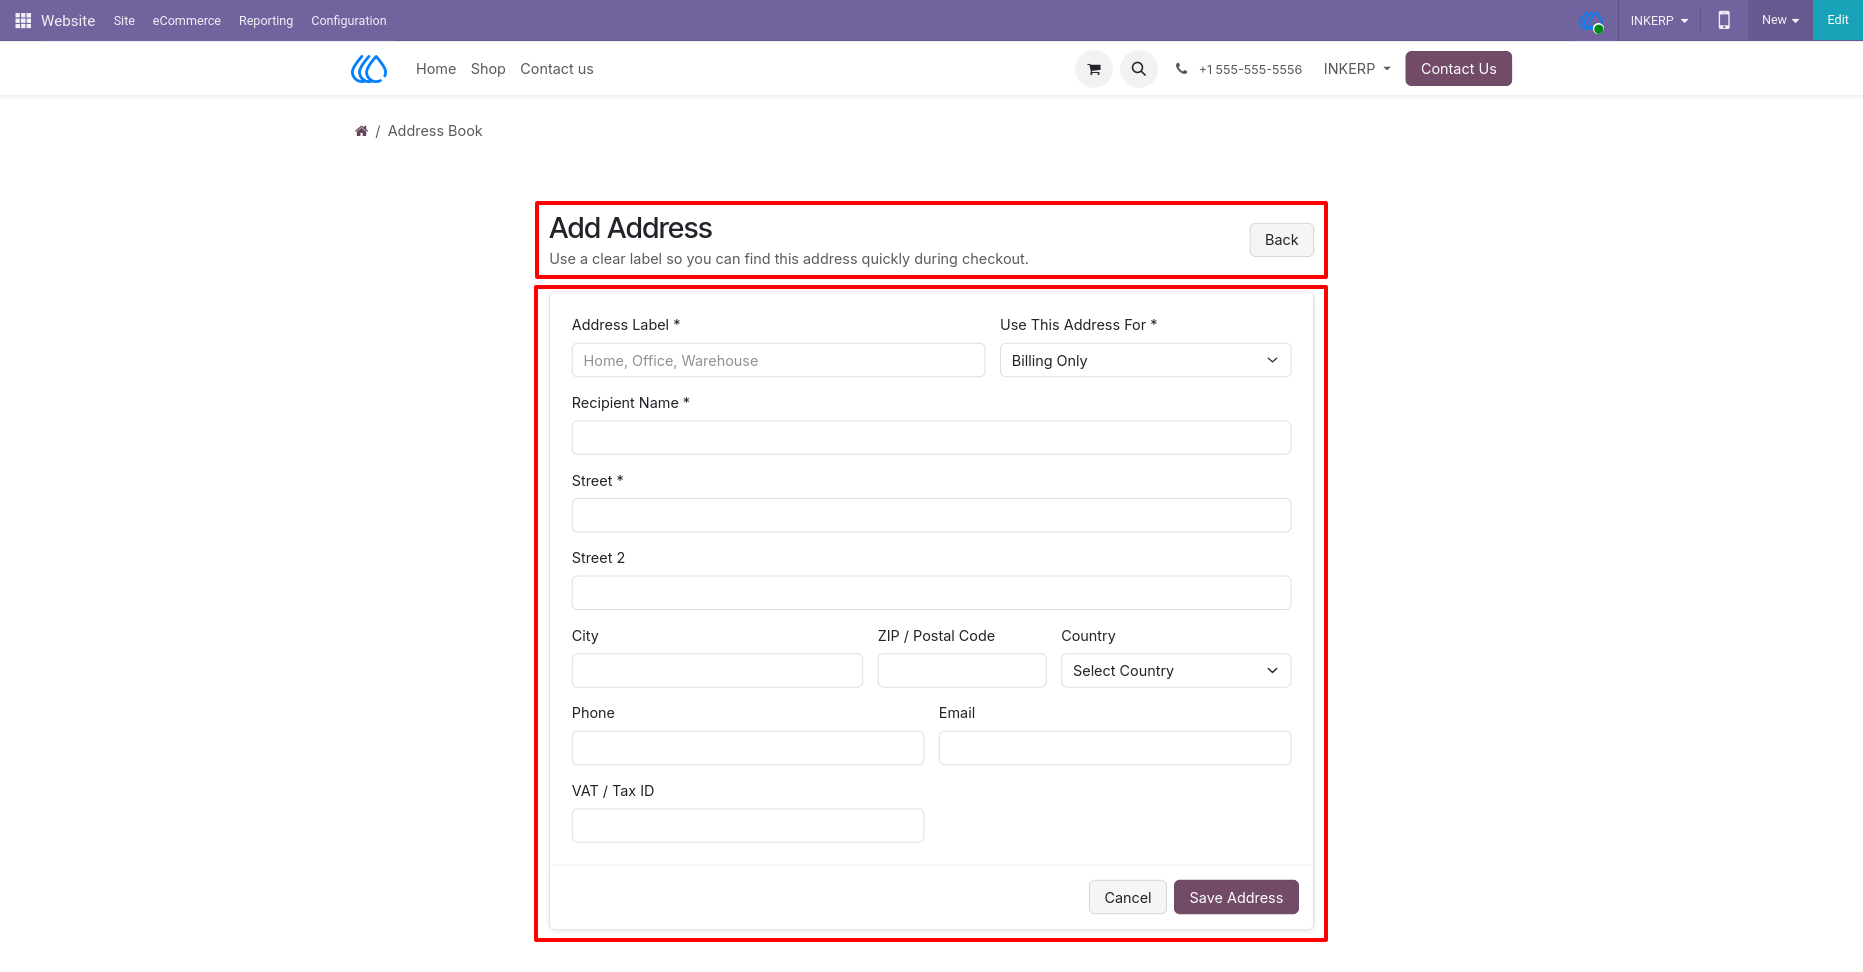Click the website status globe icon
Image resolution: width=1863 pixels, height=972 pixels.
coord(1591,21)
